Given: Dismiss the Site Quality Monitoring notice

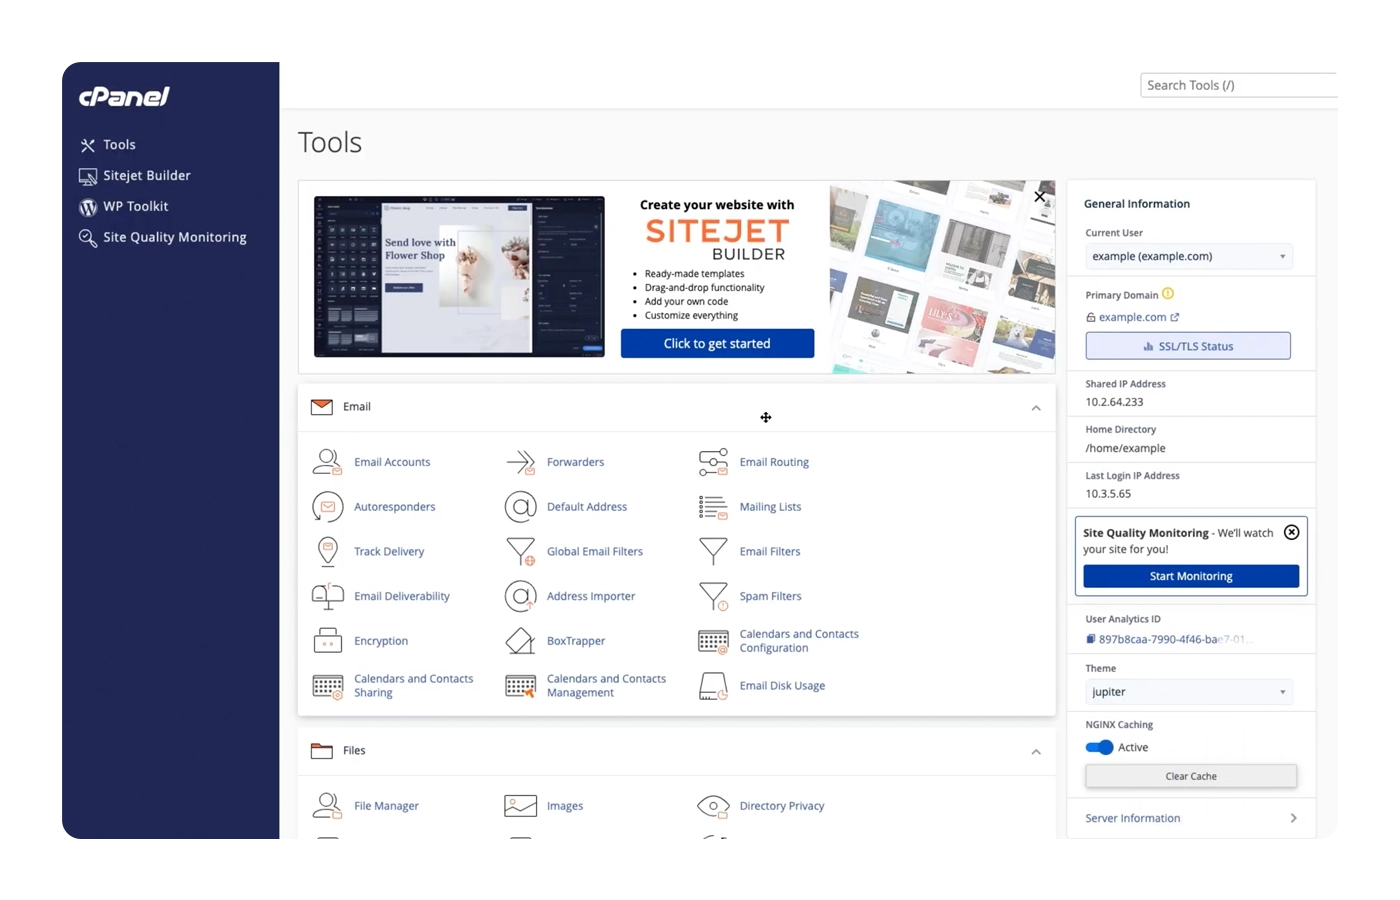Looking at the screenshot, I should pos(1292,532).
